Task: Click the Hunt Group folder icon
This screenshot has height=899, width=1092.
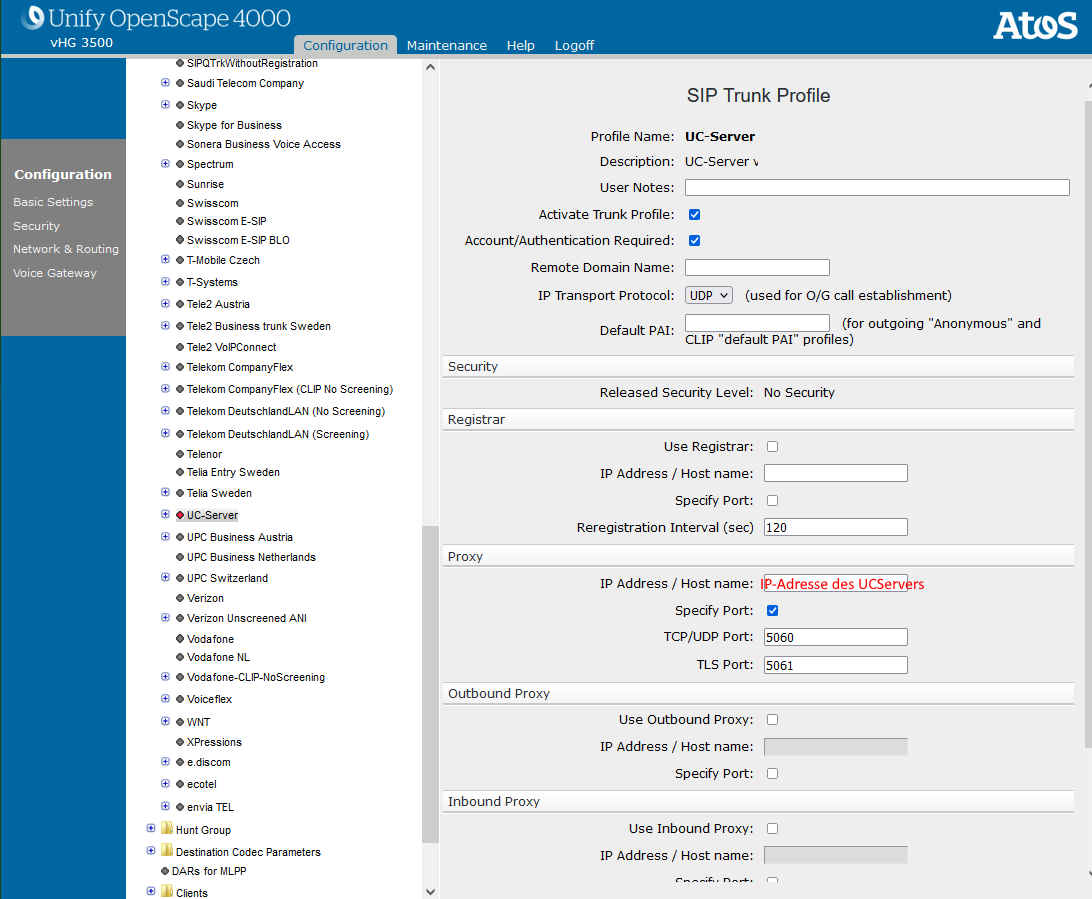Action: pyautogui.click(x=166, y=829)
